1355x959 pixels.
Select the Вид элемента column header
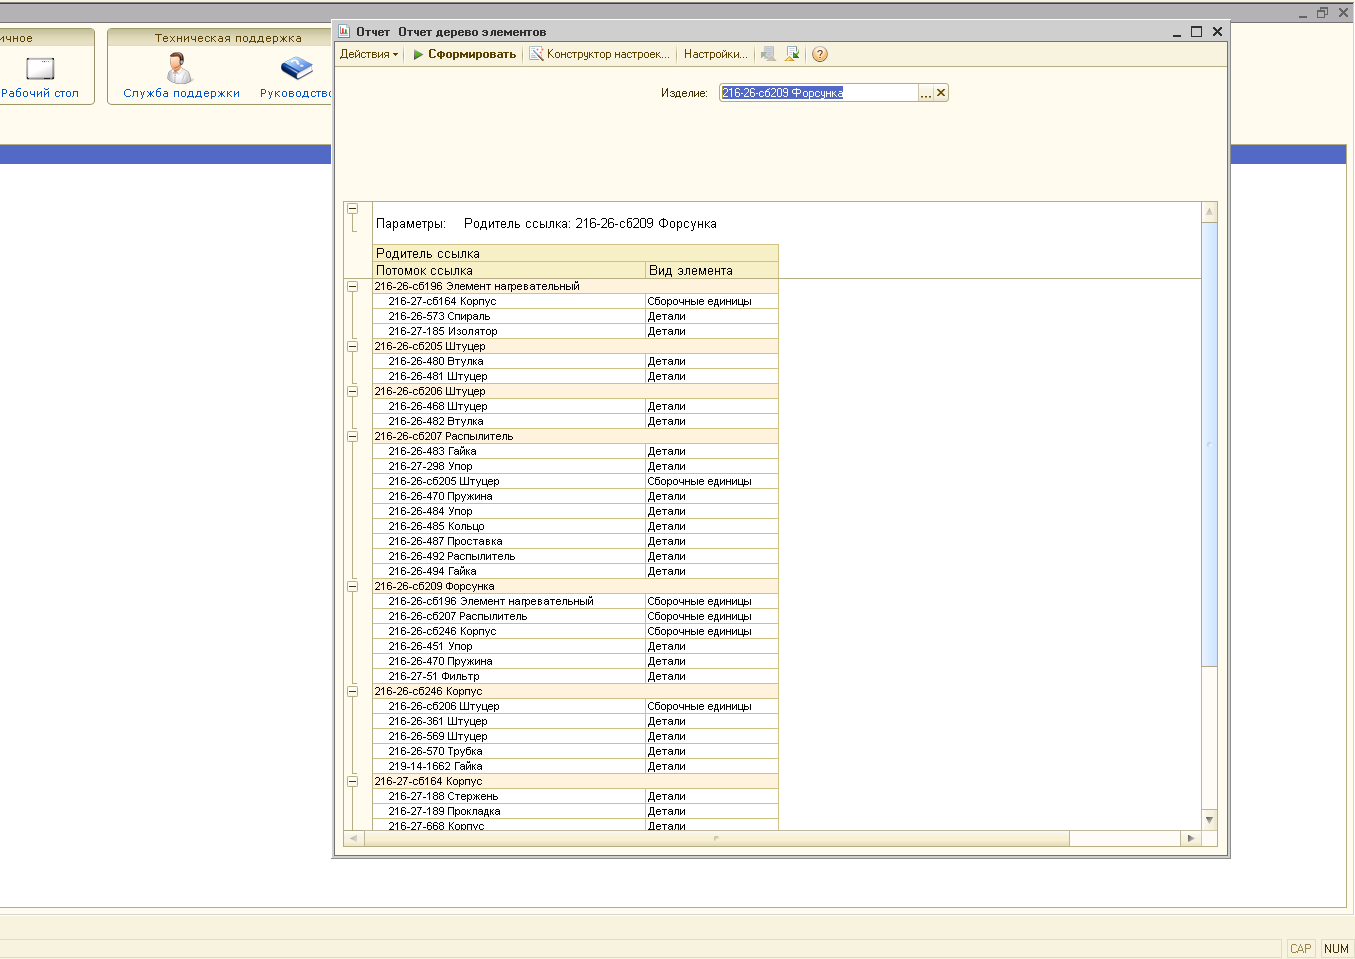pos(711,270)
